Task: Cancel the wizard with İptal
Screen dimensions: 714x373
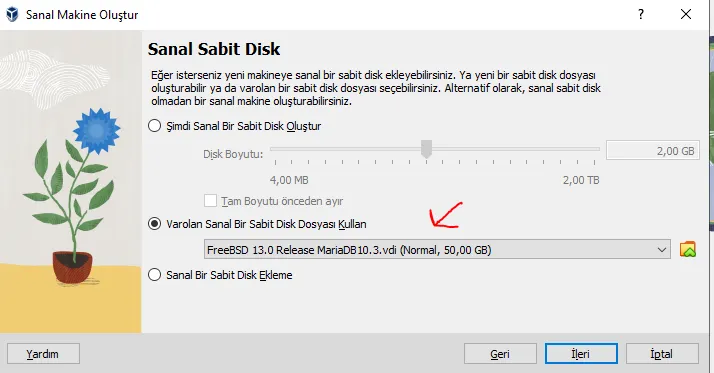Action: [x=662, y=354]
